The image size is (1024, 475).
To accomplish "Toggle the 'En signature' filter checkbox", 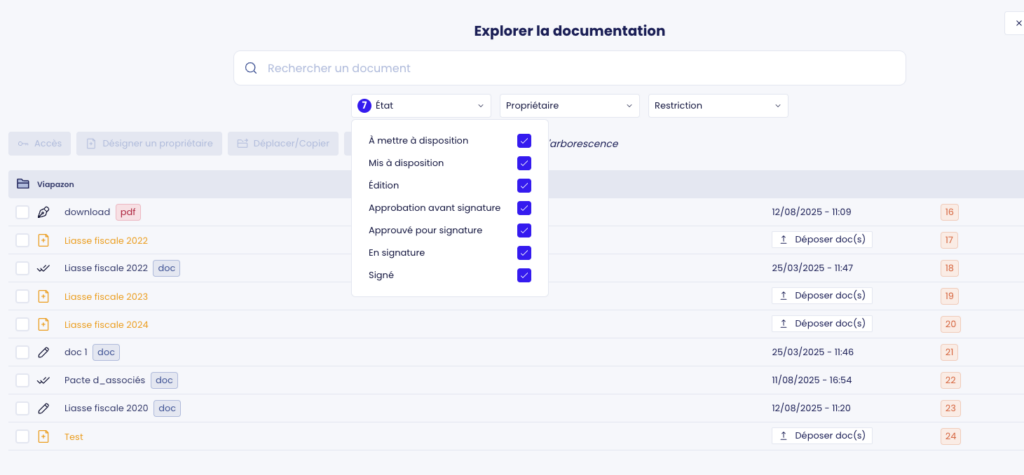I will click(x=524, y=253).
